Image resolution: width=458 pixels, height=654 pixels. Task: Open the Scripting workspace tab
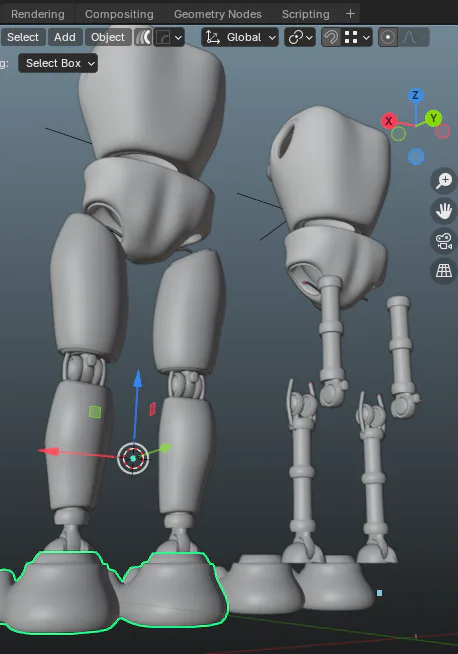click(306, 14)
